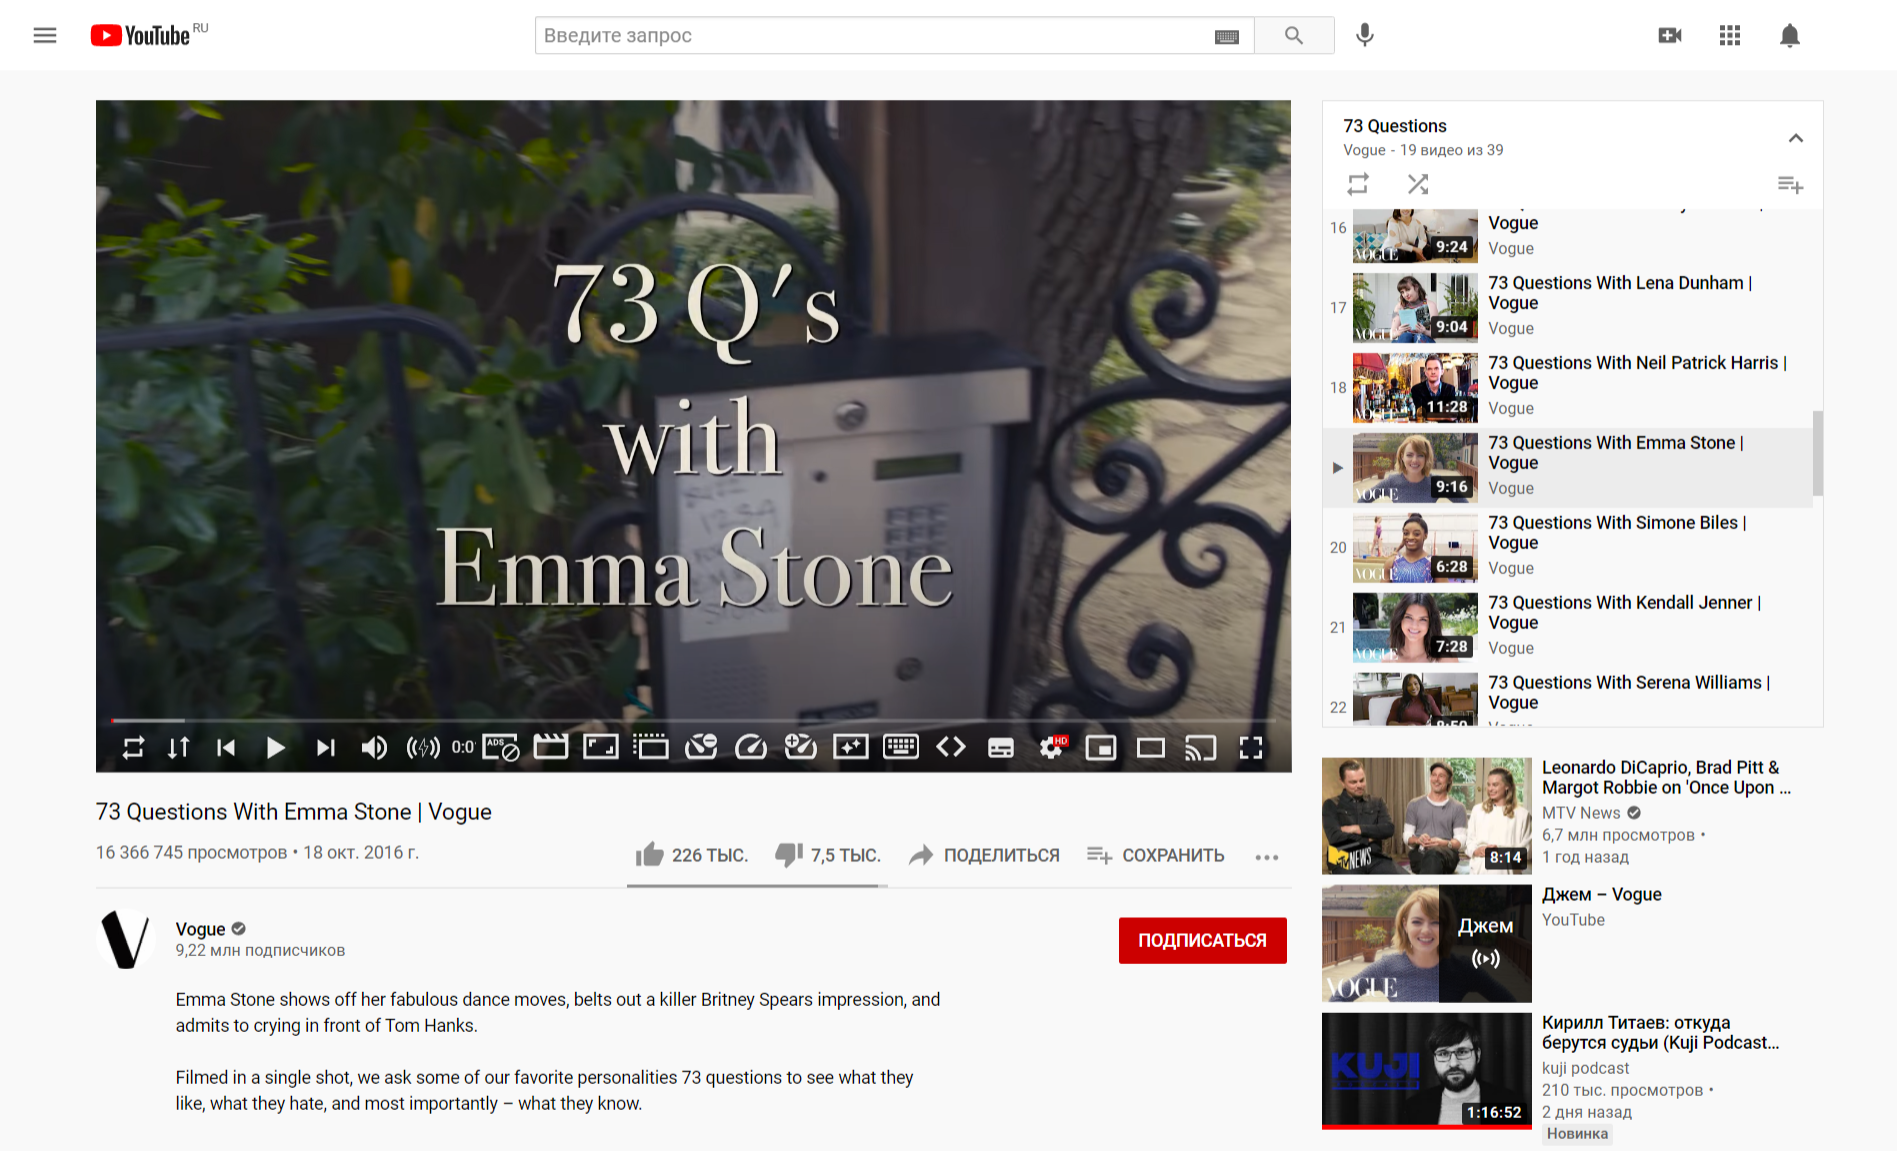Image resolution: width=1897 pixels, height=1151 pixels.
Task: Click the СОХРАНИТЬ save button
Action: 1155,855
